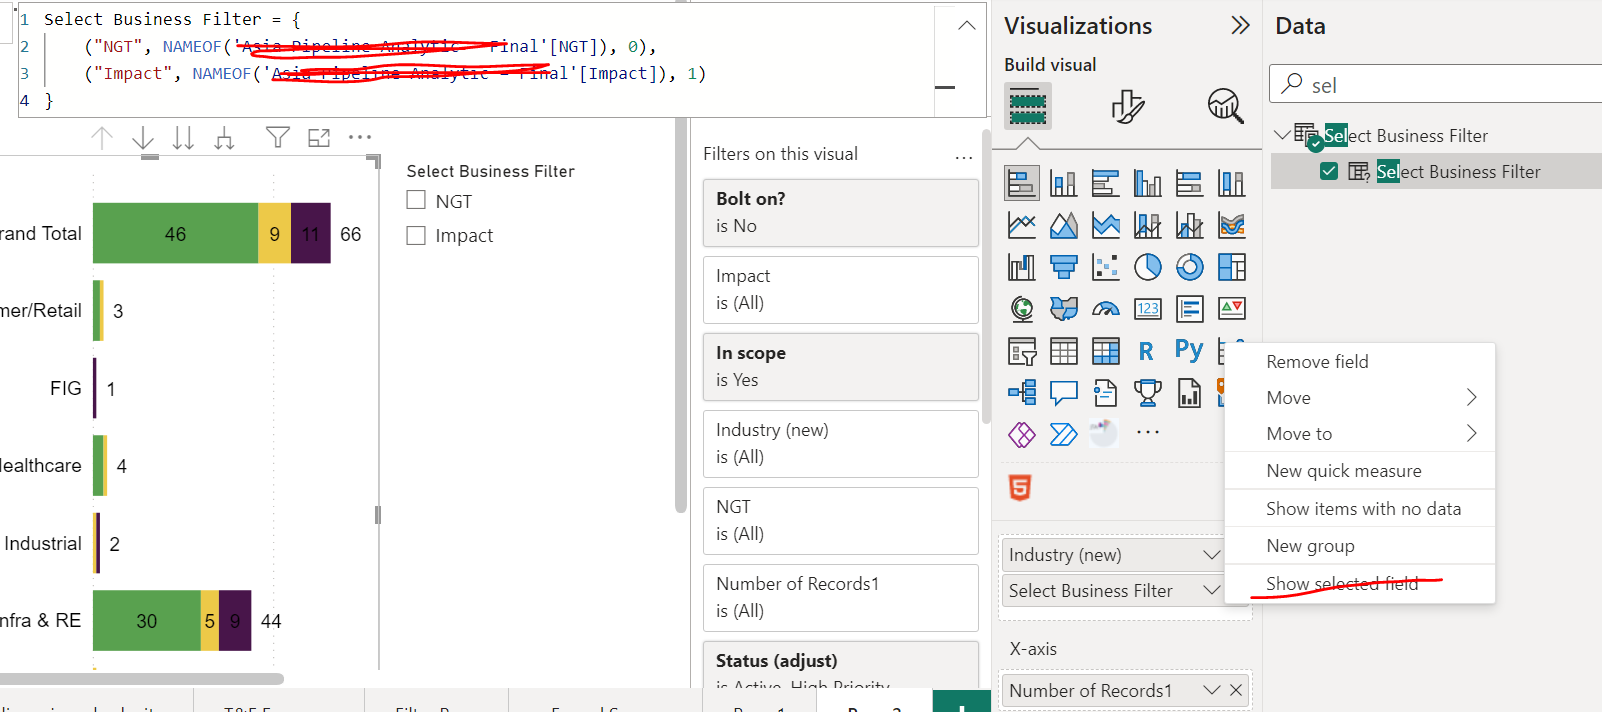Select the funnel chart visual
This screenshot has width=1602, height=712.
coord(1064,267)
